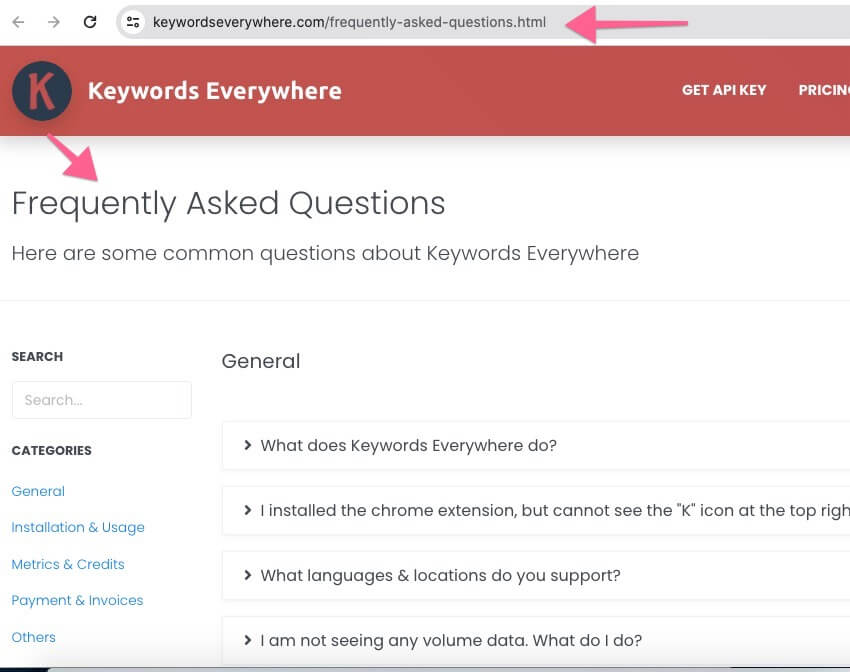
Task: Click the Keywords Everywhere K logo
Action: pyautogui.click(x=42, y=91)
